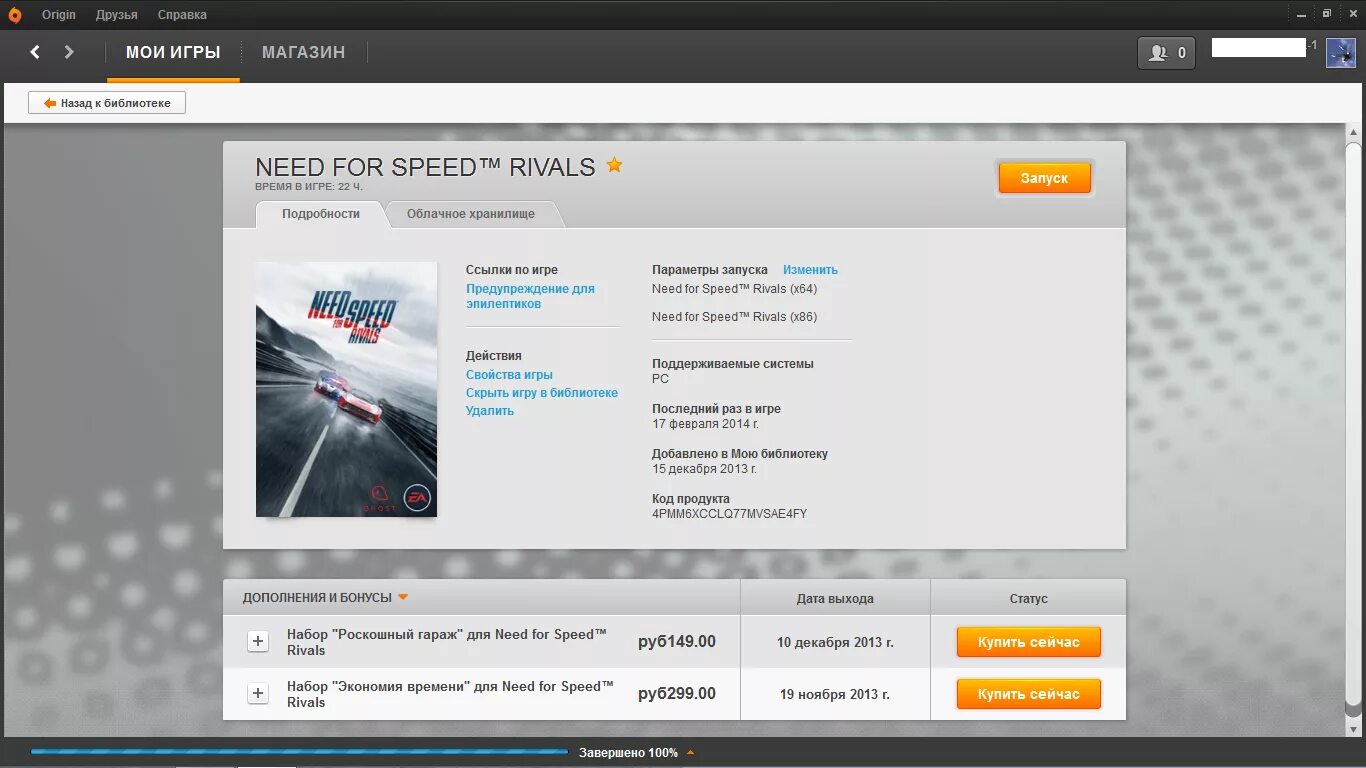Maximize the Origin window
The height and width of the screenshot is (768, 1366).
pyautogui.click(x=1327, y=14)
